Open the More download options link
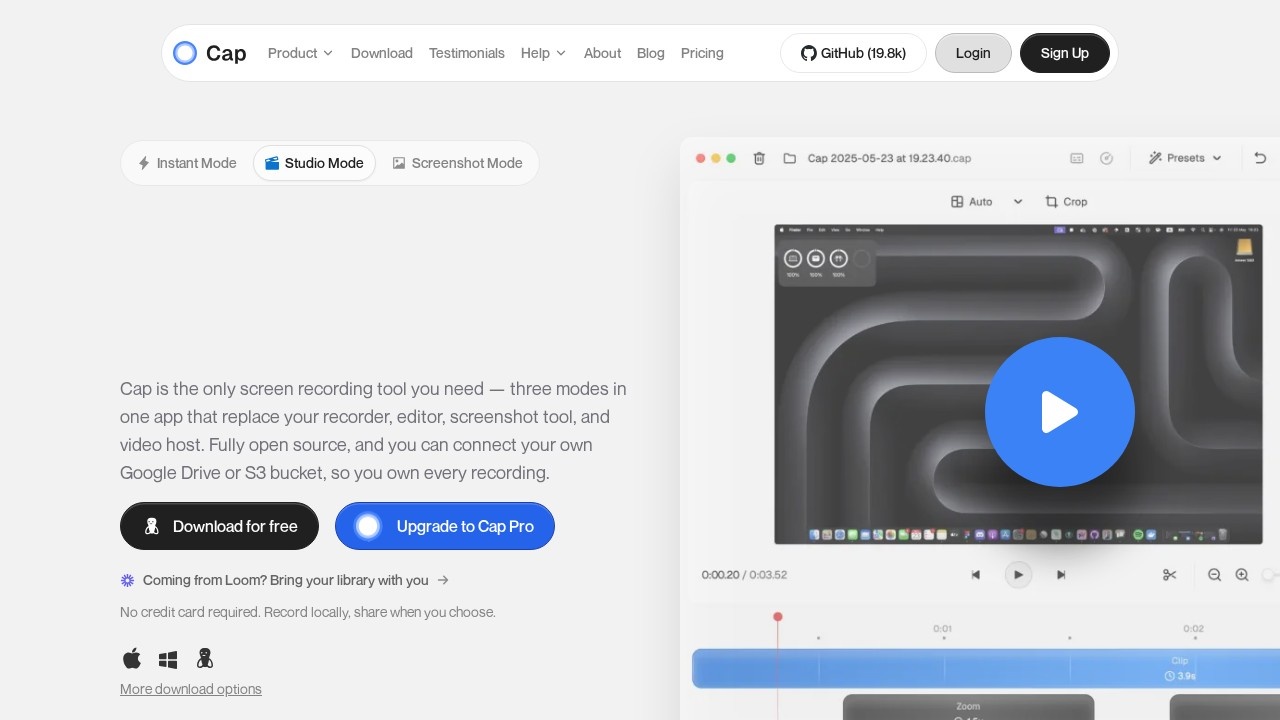Image resolution: width=1280 pixels, height=720 pixels. [x=191, y=689]
